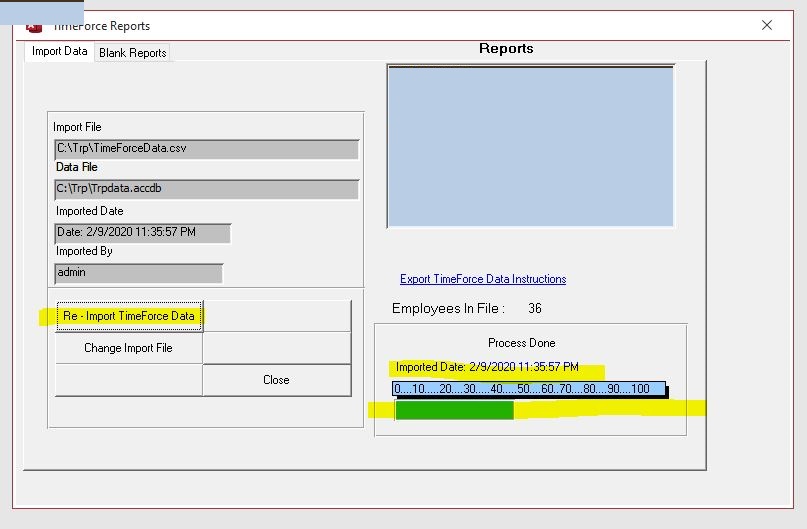Click the Access app icon in title bar
807x529 pixels.
click(x=34, y=28)
